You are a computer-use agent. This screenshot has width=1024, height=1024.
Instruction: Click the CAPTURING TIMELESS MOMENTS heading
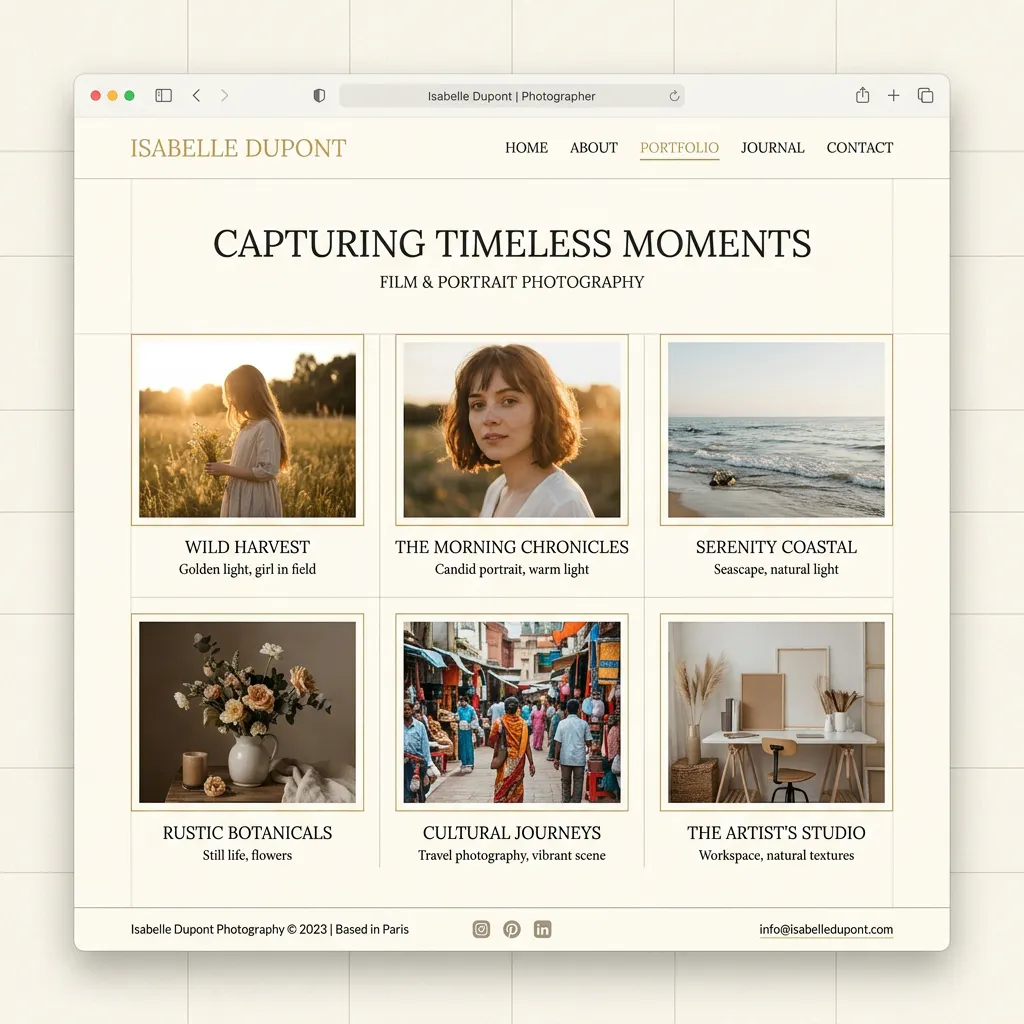click(512, 244)
